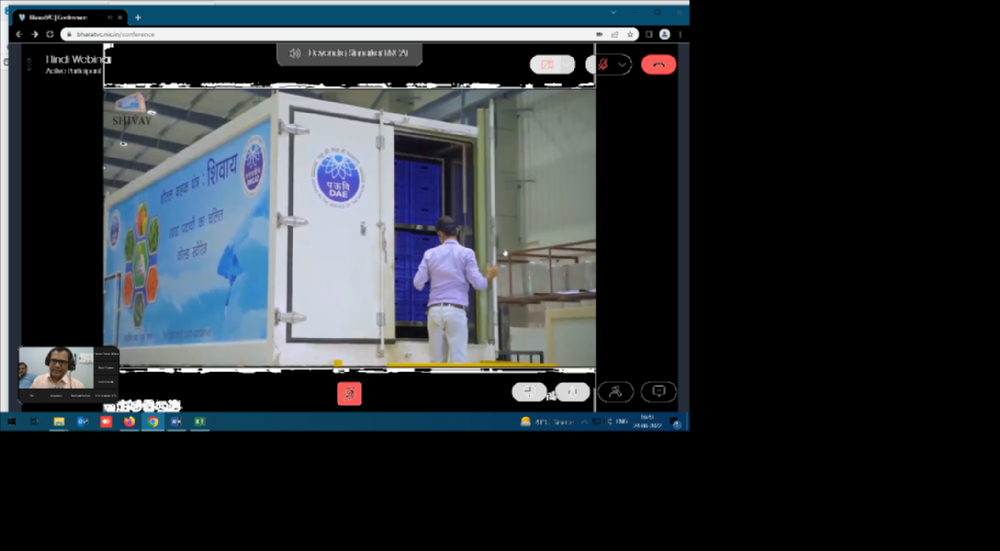Open the tab search chevron
Image resolution: width=1000 pixels, height=551 pixels.
[614, 12]
